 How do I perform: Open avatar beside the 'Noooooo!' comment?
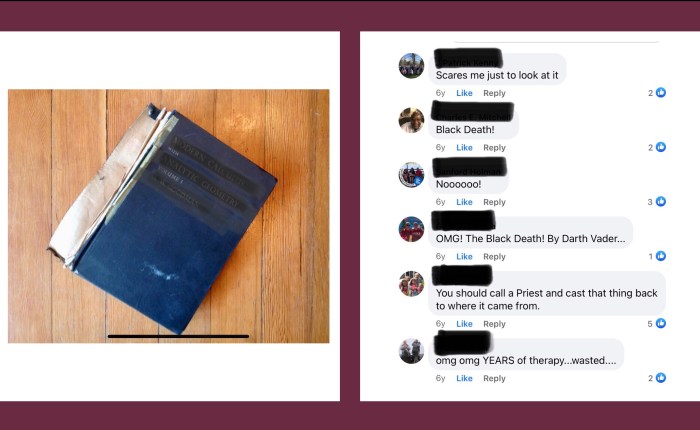[x=411, y=175]
